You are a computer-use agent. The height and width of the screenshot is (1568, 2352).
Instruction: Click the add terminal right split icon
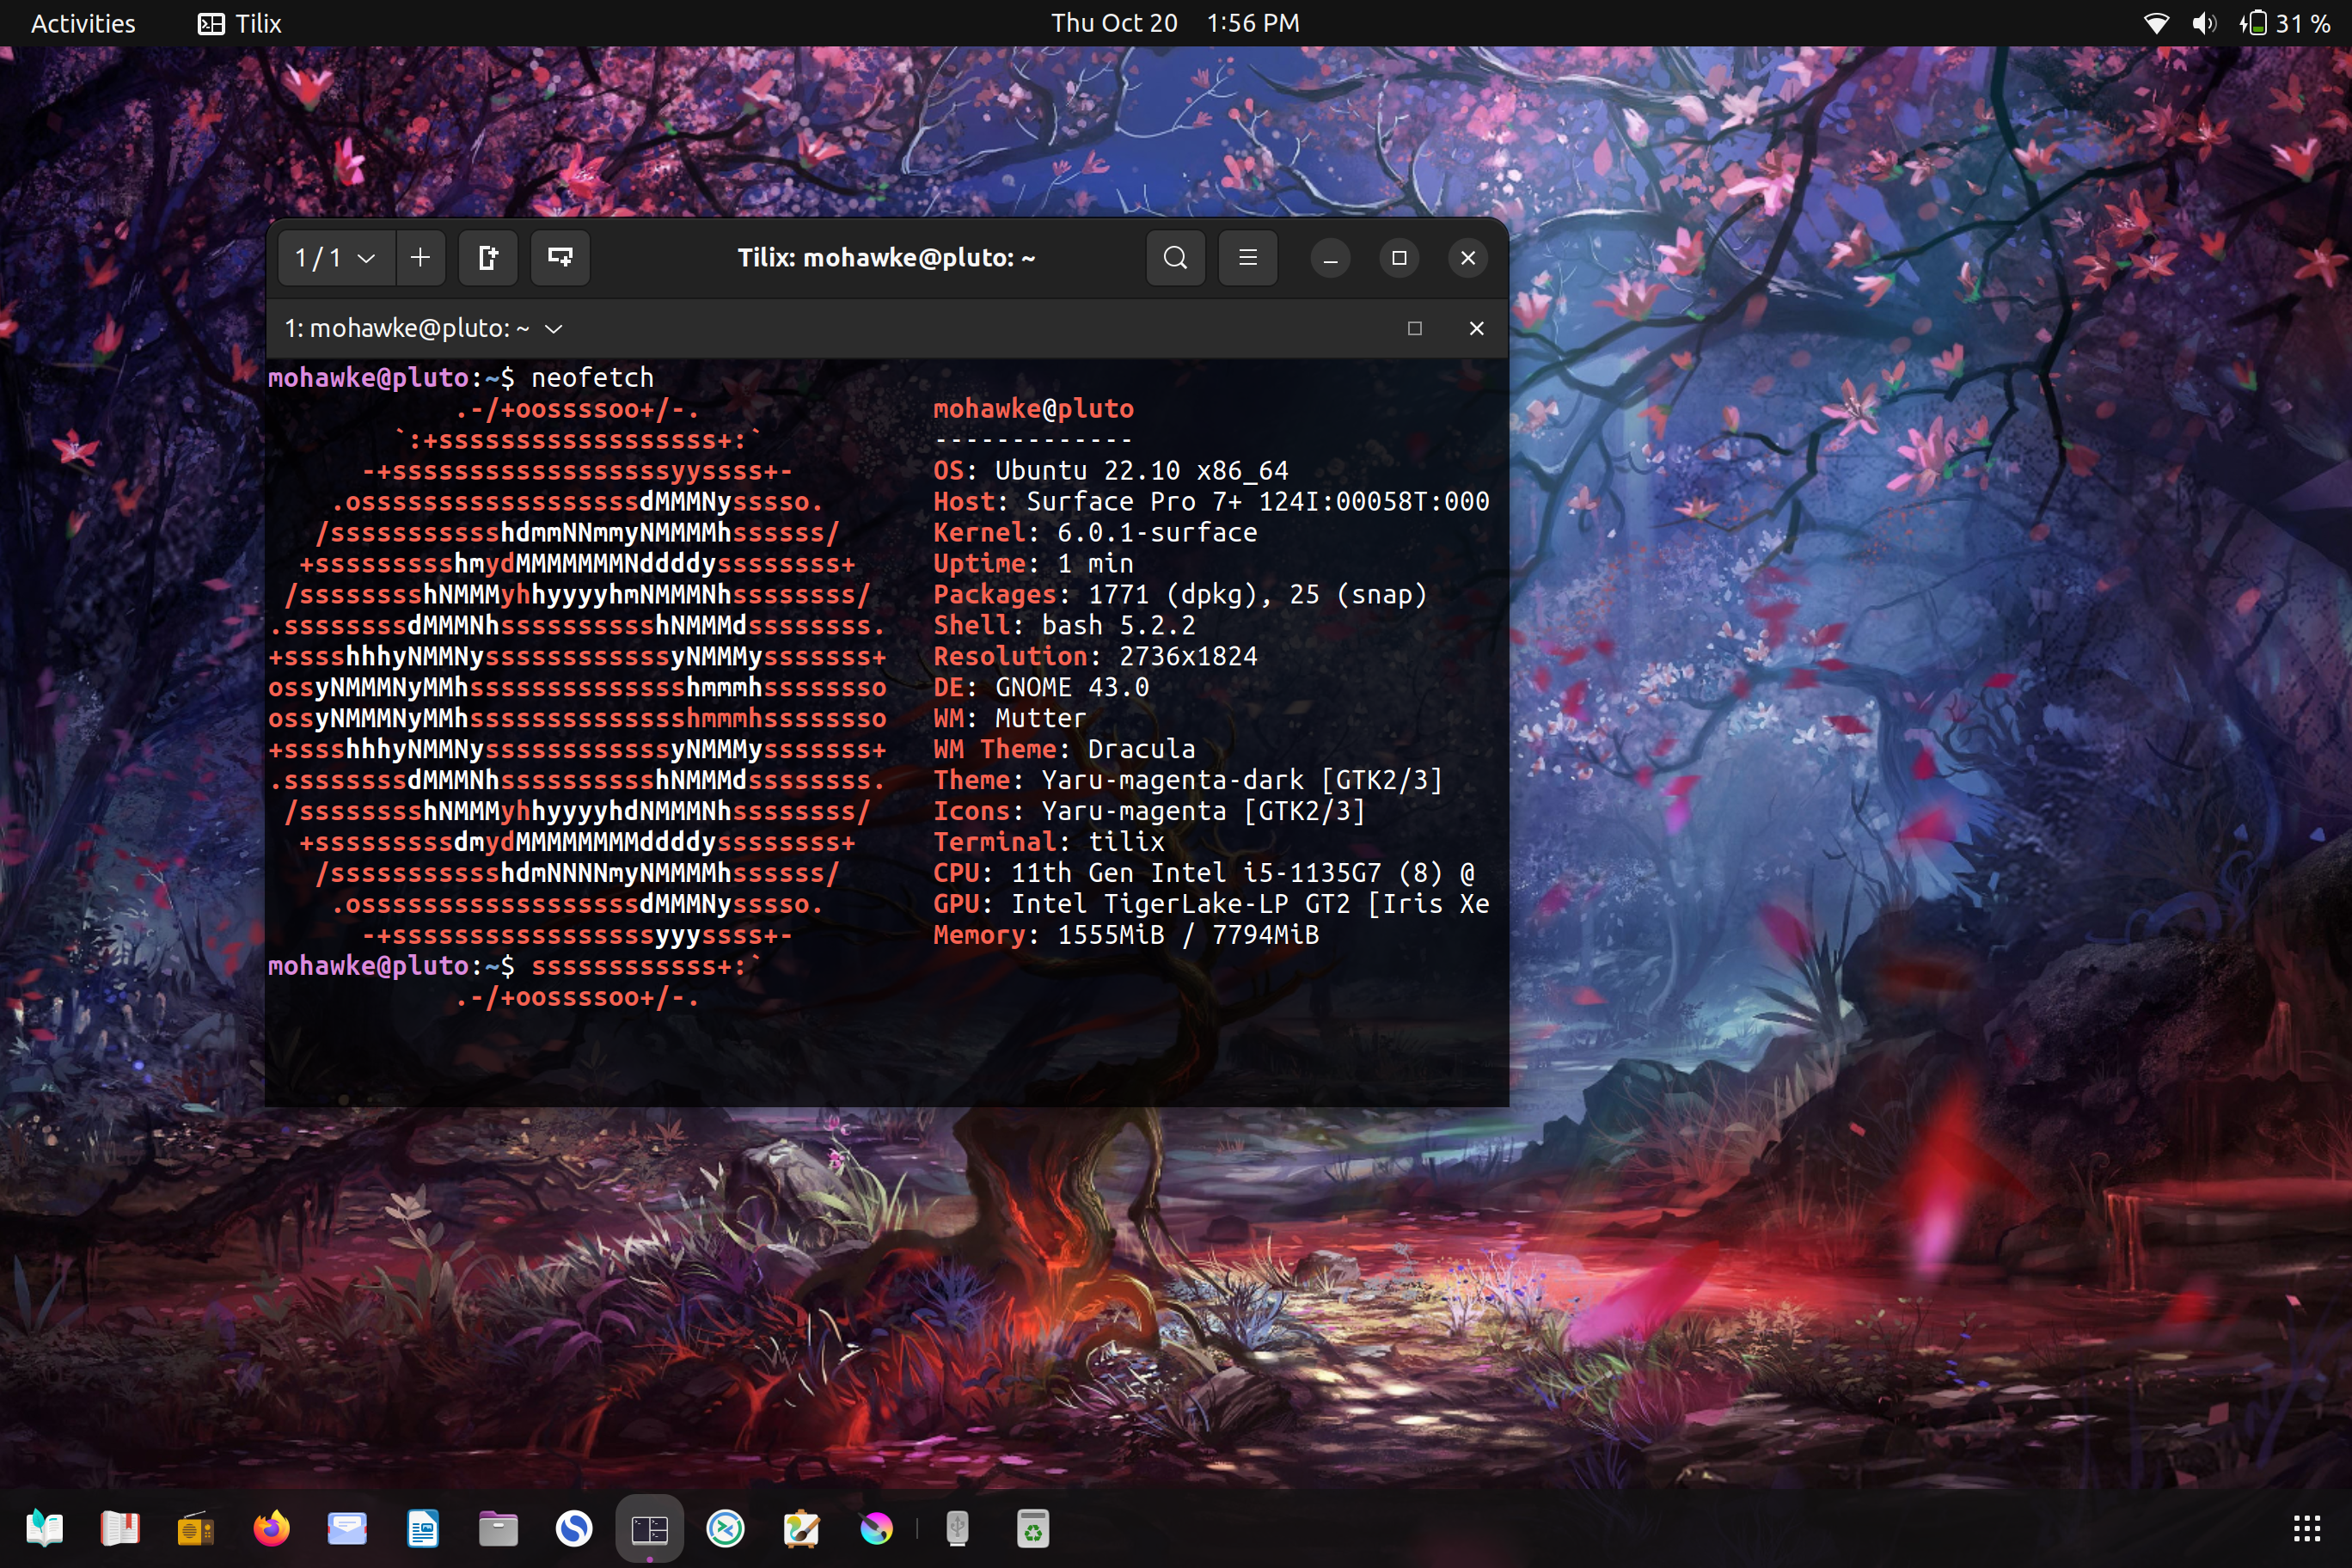(488, 258)
